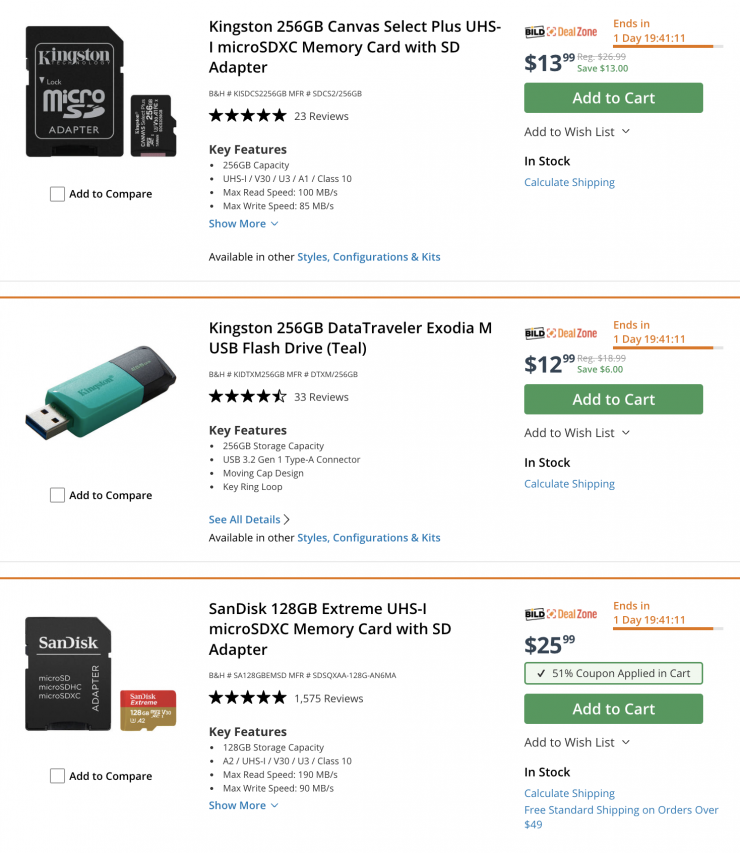740x853 pixels.
Task: Add SanDisk 128GB Extreme to cart
Action: 613,709
